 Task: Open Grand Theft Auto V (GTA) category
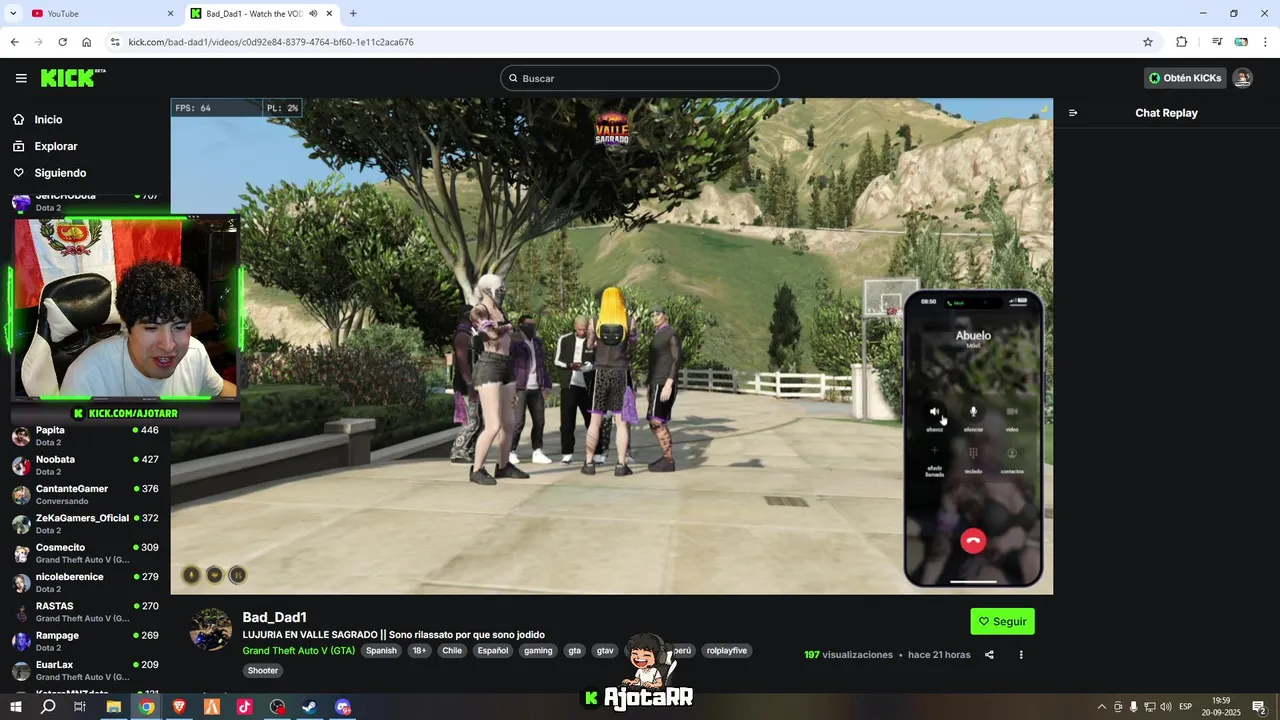[298, 650]
